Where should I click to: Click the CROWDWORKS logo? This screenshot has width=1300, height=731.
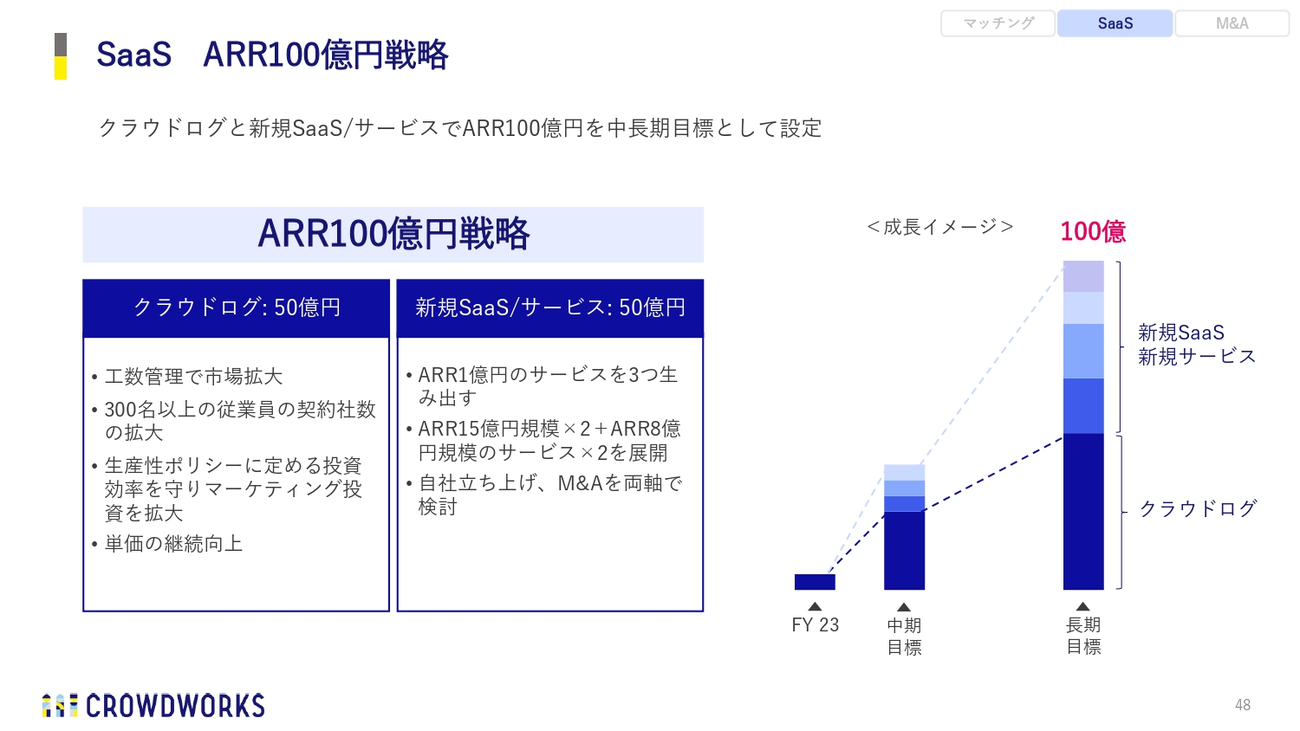tap(153, 705)
